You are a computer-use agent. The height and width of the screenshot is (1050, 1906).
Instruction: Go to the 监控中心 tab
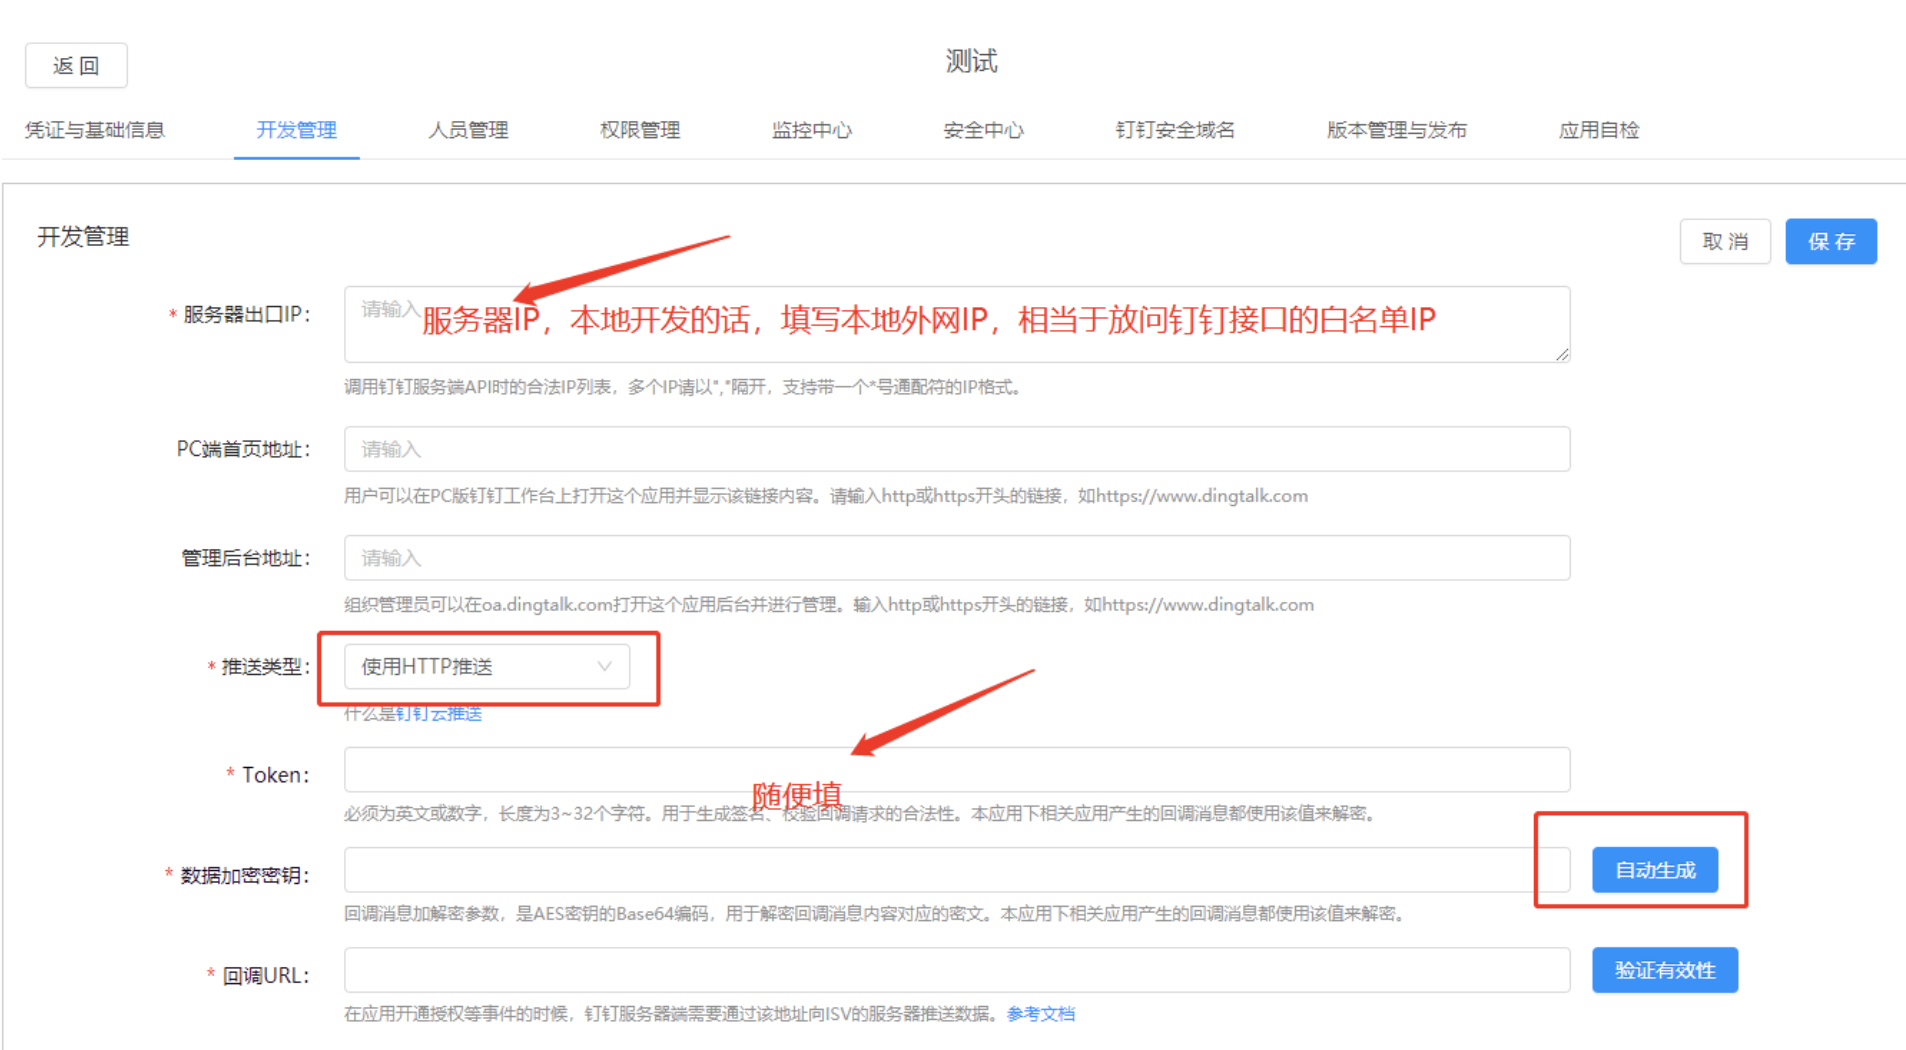(812, 130)
